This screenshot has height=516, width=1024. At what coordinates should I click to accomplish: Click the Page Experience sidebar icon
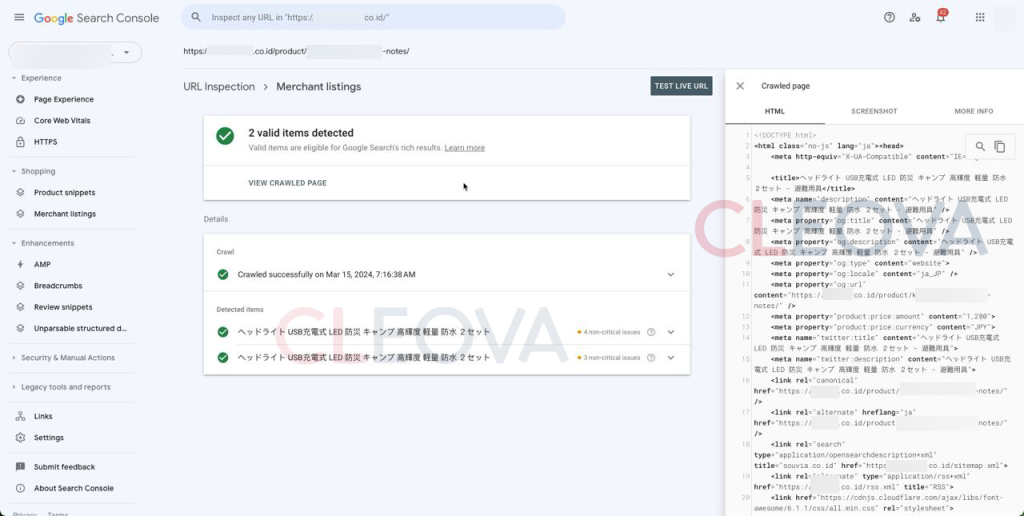20,99
